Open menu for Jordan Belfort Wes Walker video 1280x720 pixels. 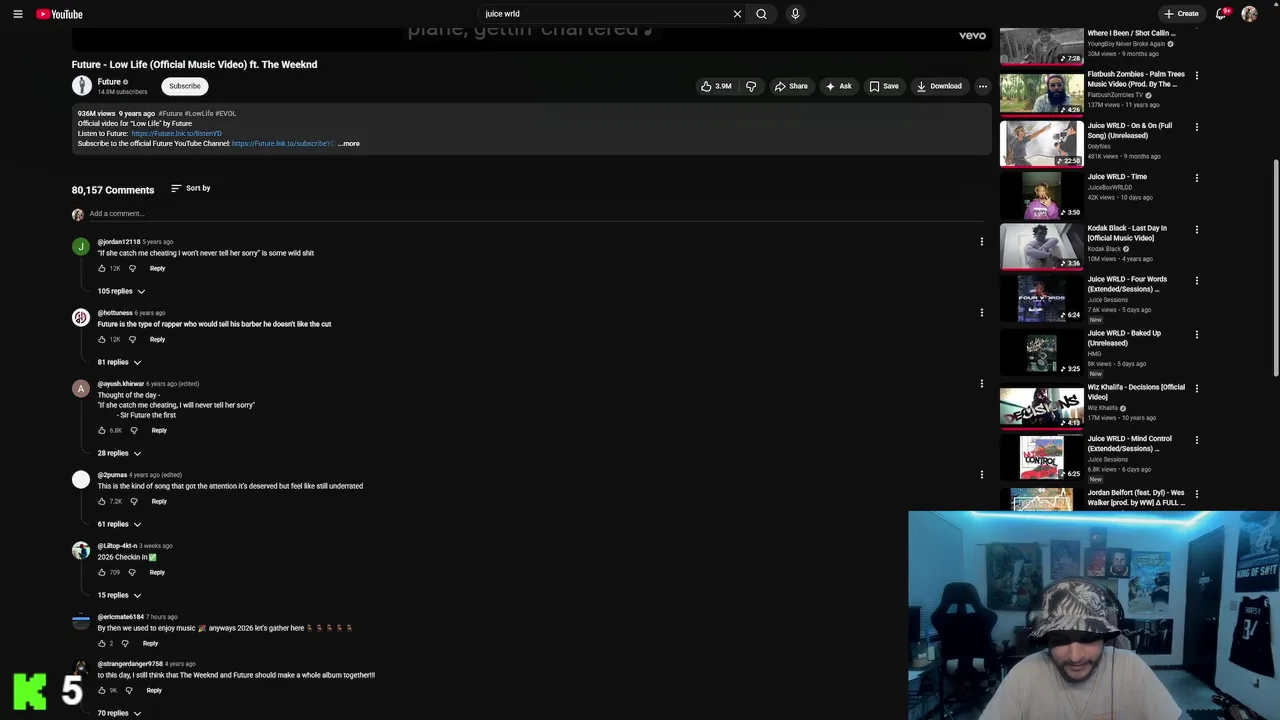pos(1196,494)
